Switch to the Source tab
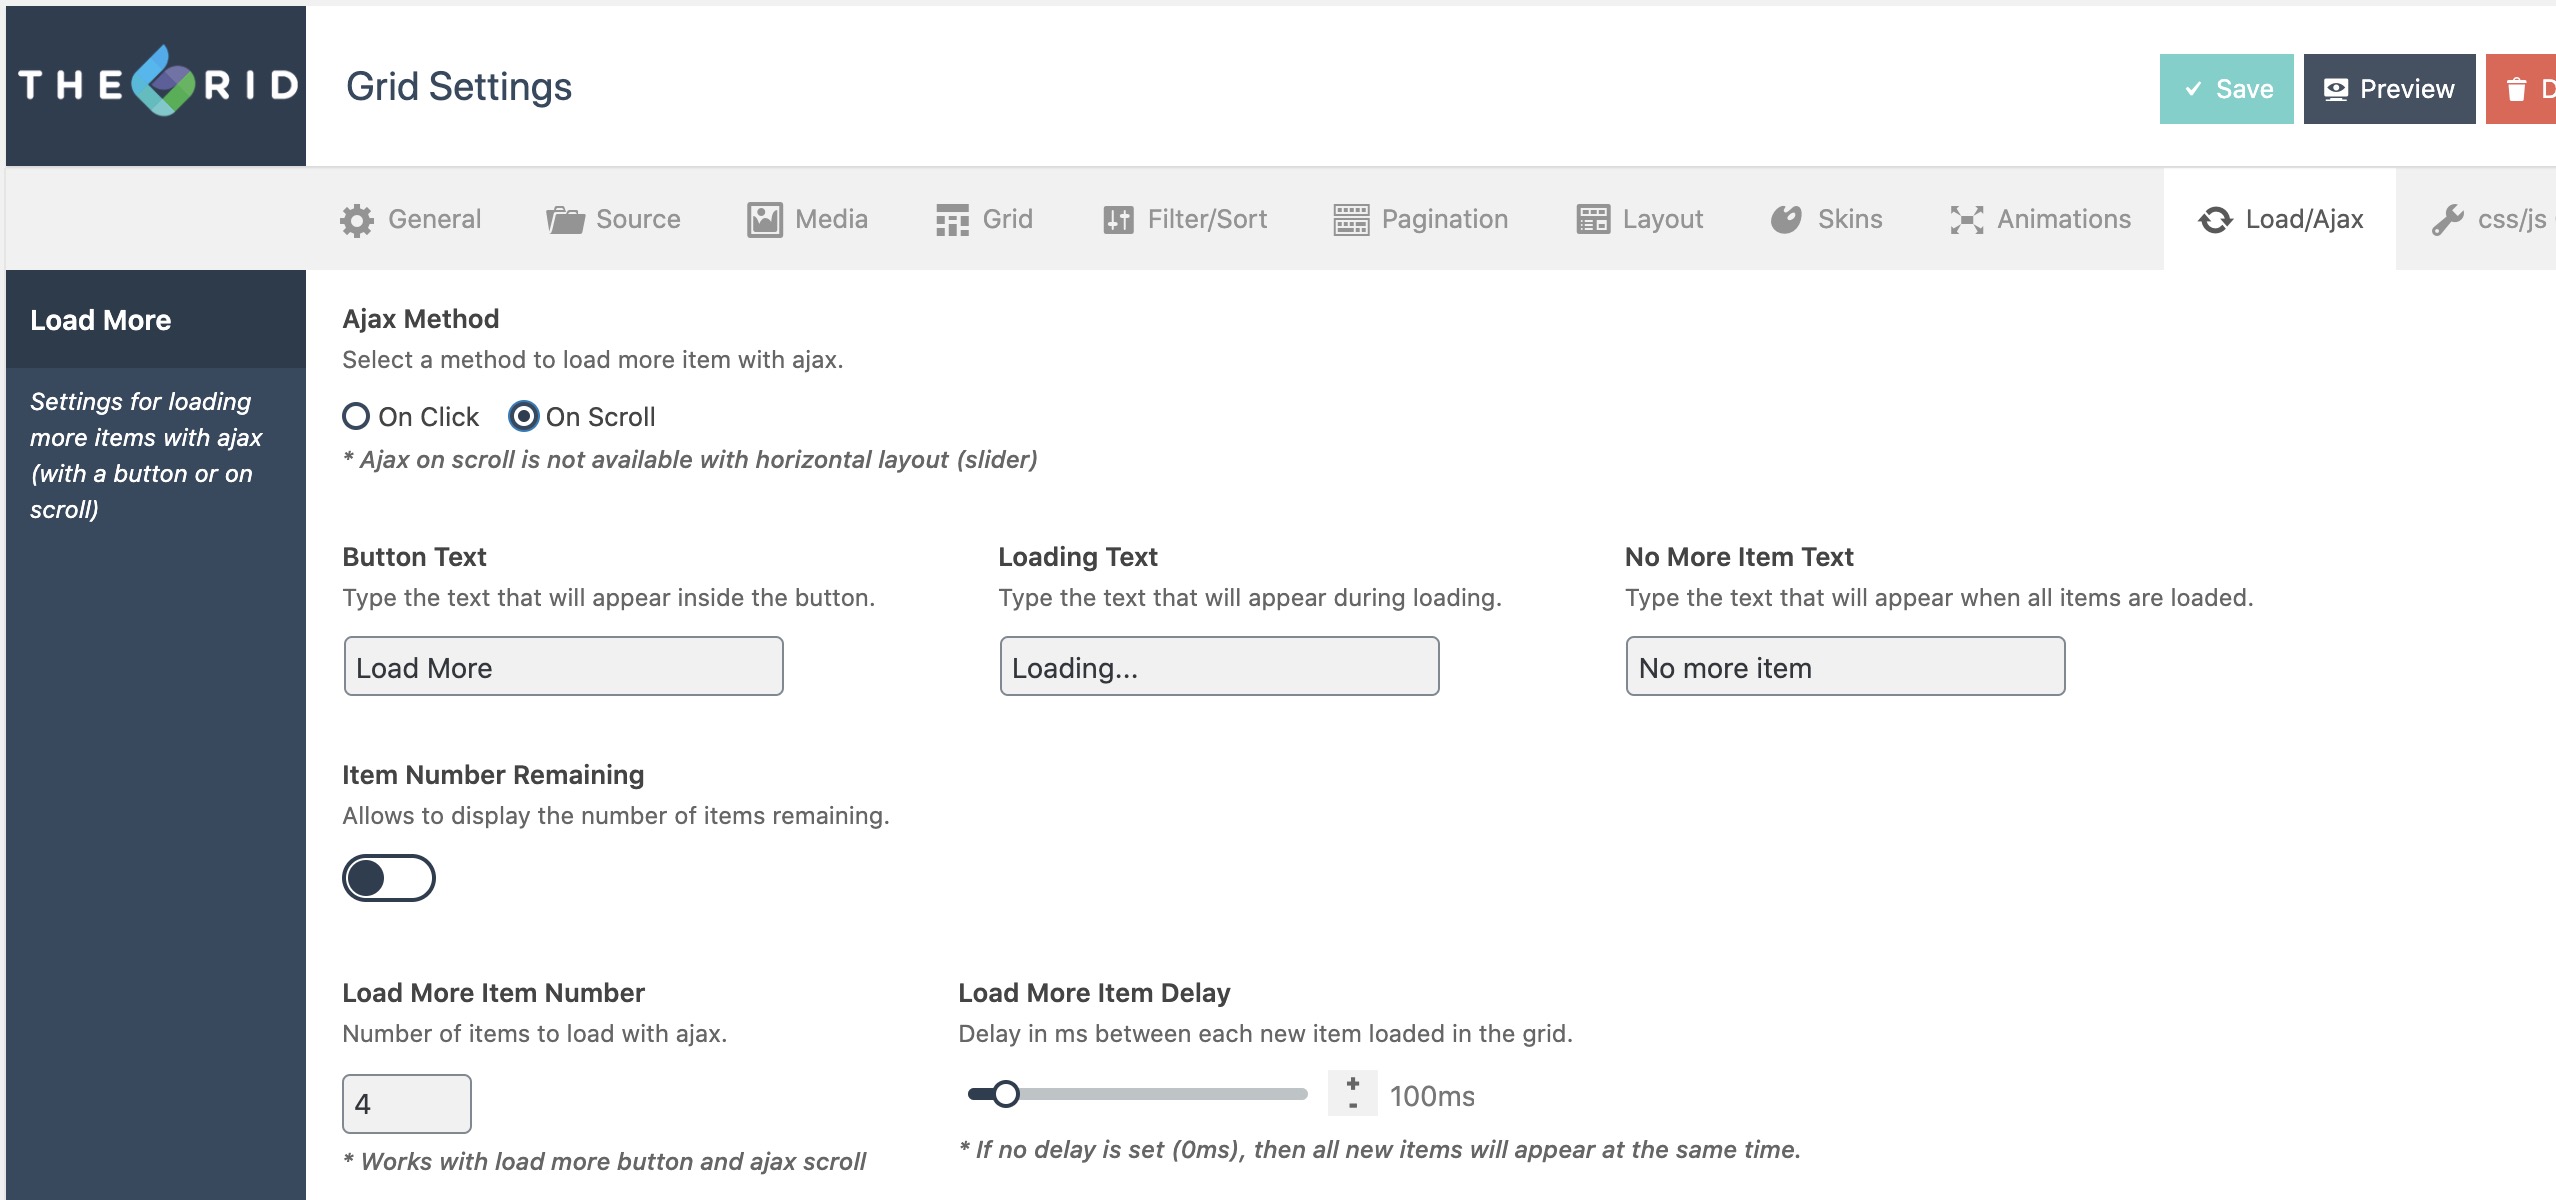This screenshot has width=2556, height=1200. [x=614, y=220]
